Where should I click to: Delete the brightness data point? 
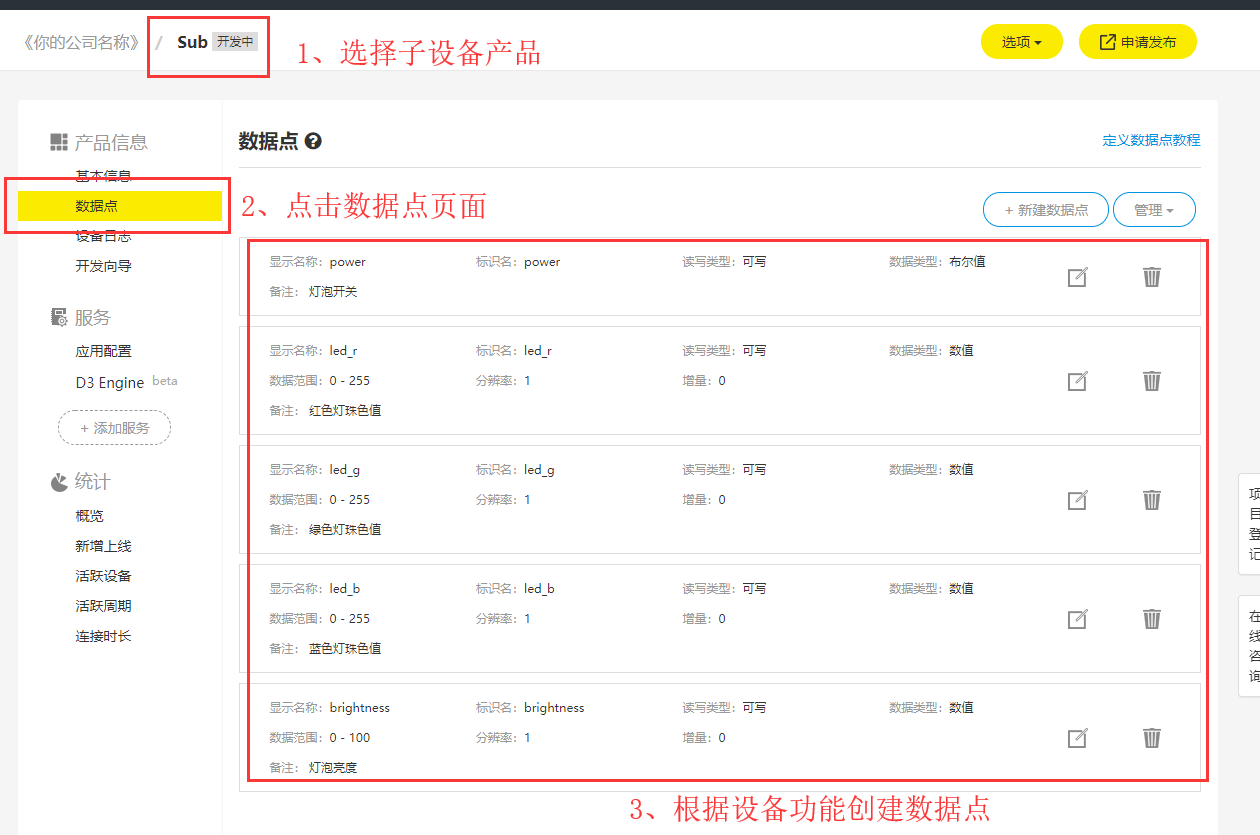coord(1151,737)
